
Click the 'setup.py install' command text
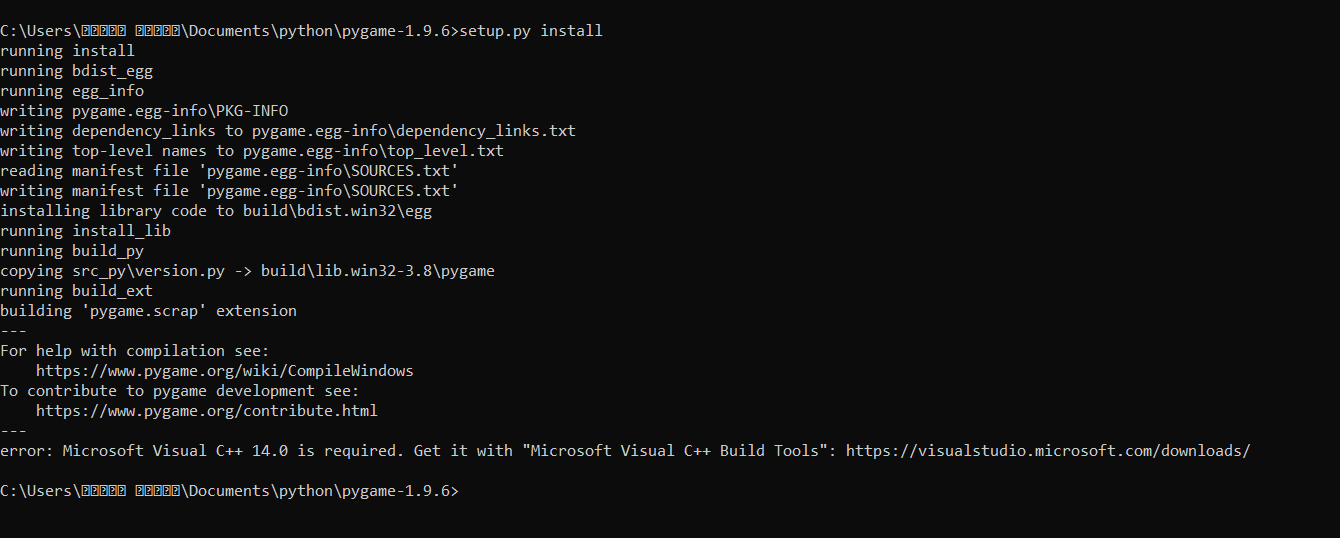pyautogui.click(x=531, y=31)
